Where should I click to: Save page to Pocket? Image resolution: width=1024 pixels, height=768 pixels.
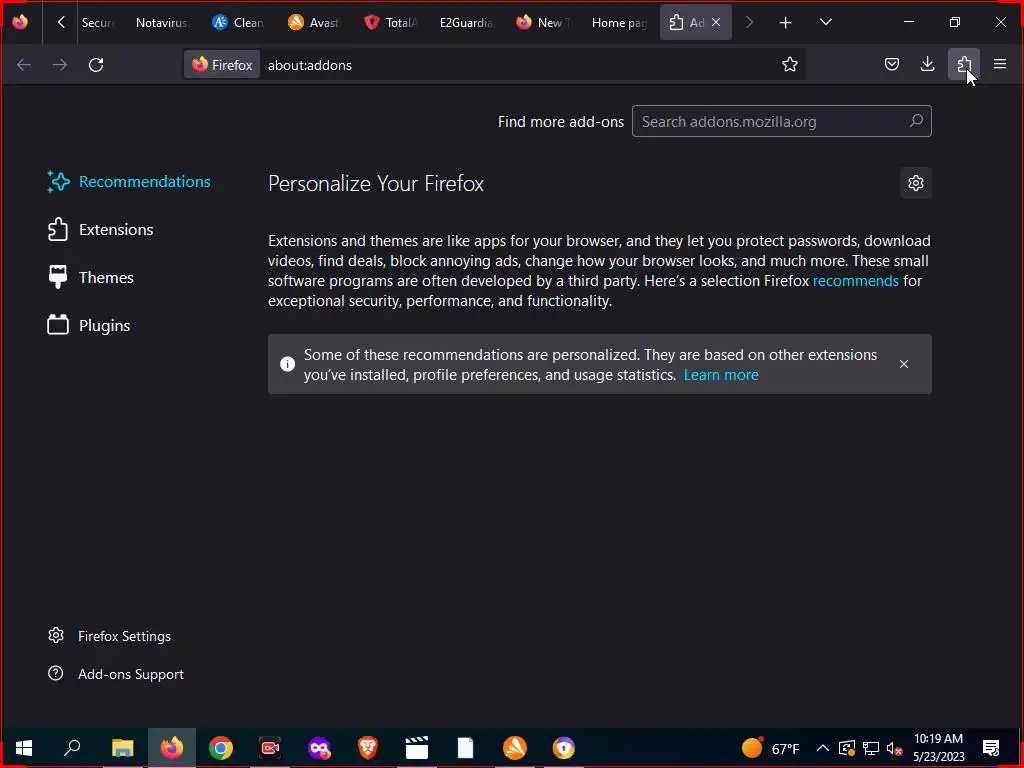click(x=891, y=64)
